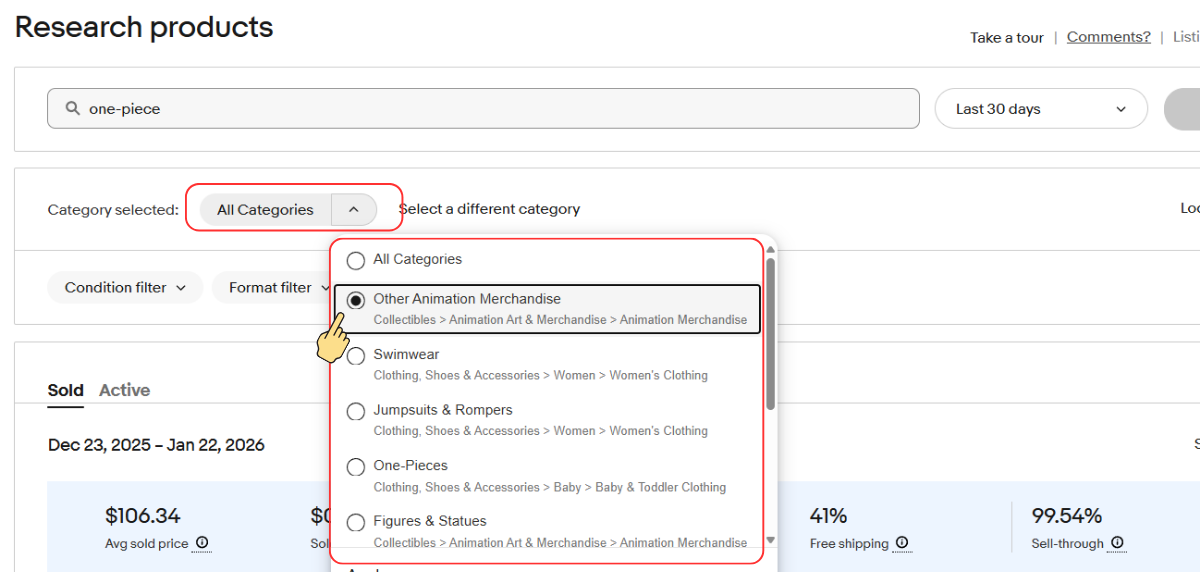Collapse category list with chevron button

tap(354, 209)
